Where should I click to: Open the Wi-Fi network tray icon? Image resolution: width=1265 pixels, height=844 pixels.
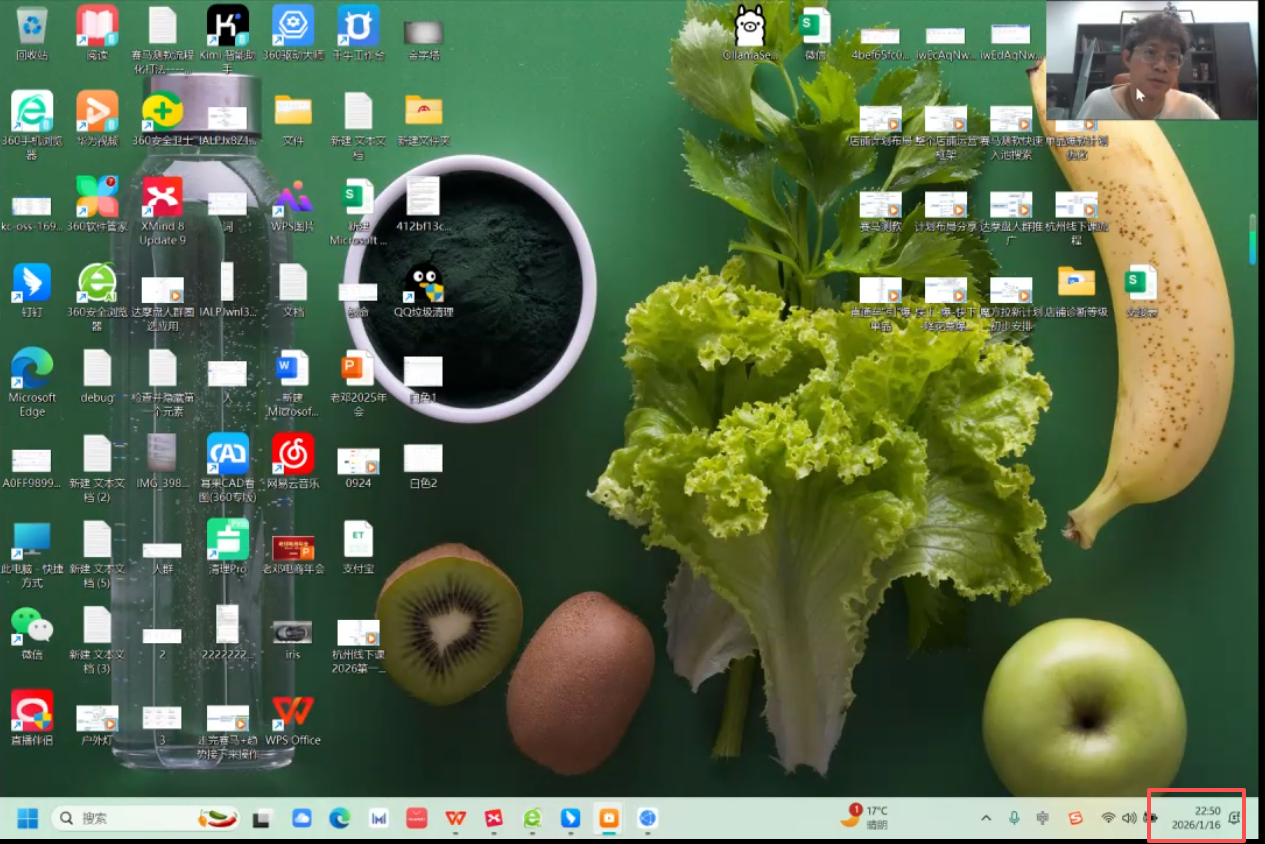tap(1108, 818)
